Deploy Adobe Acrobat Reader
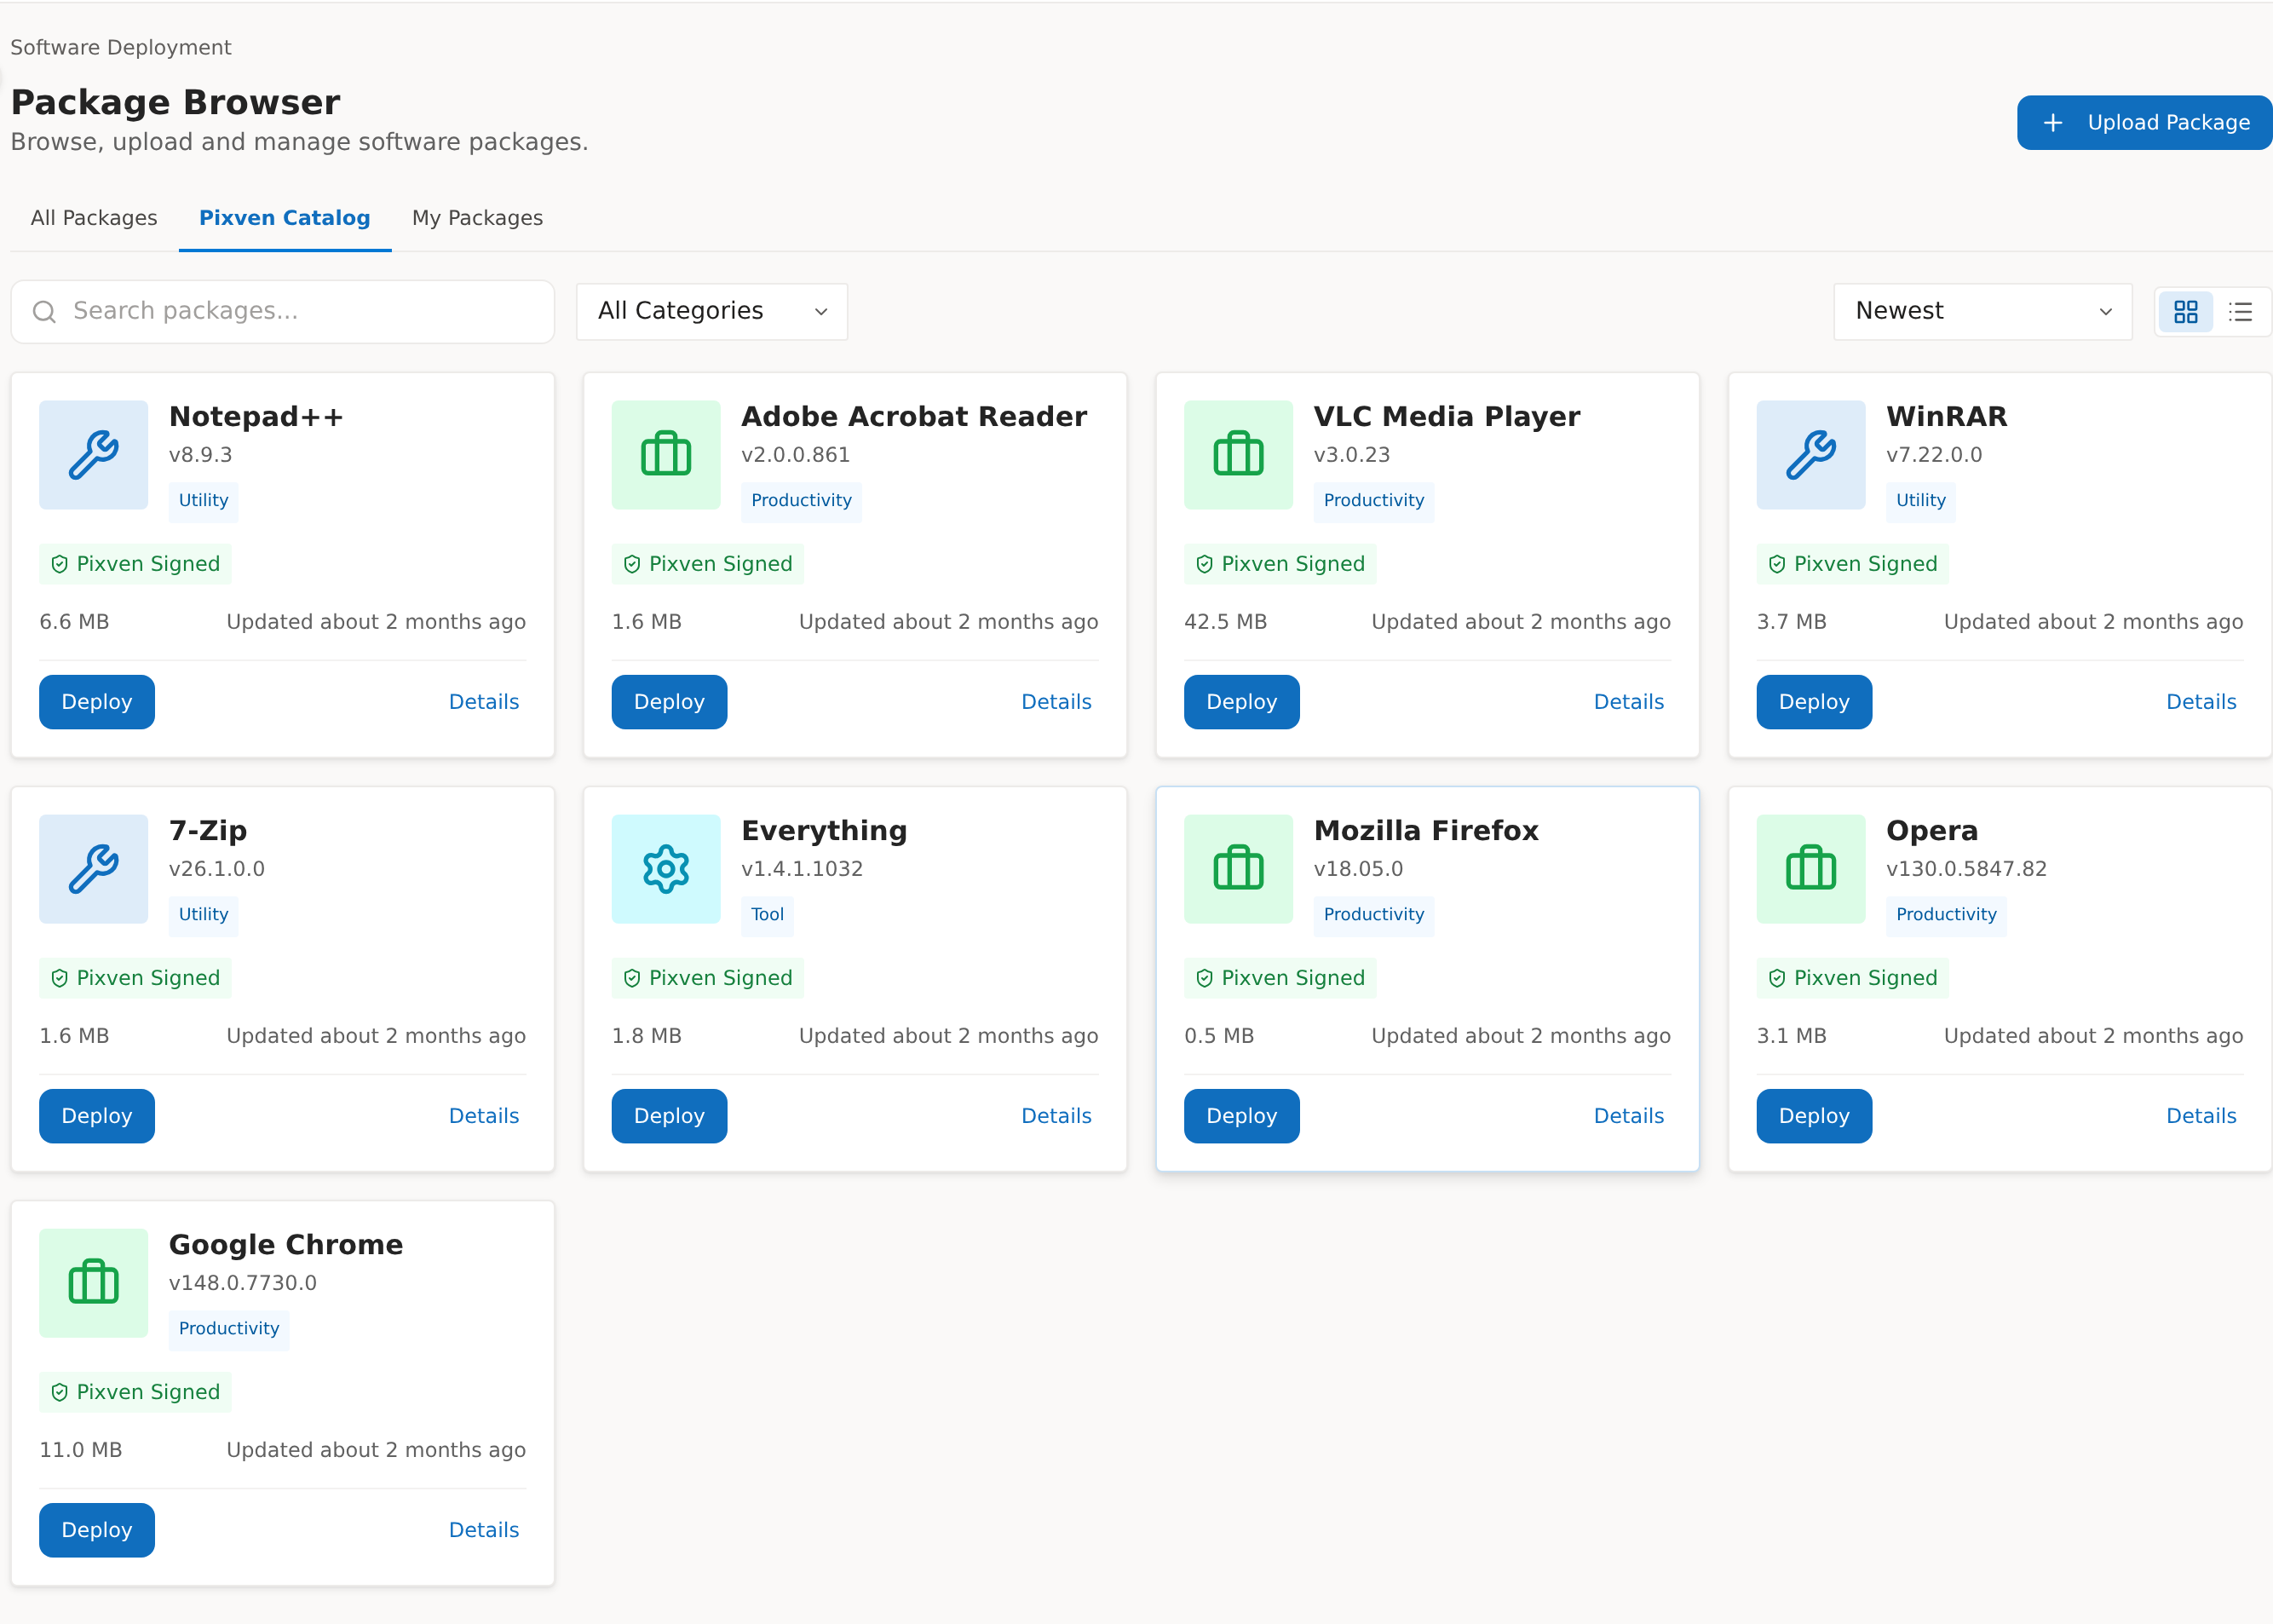Image resolution: width=2273 pixels, height=1624 pixels. click(x=669, y=702)
